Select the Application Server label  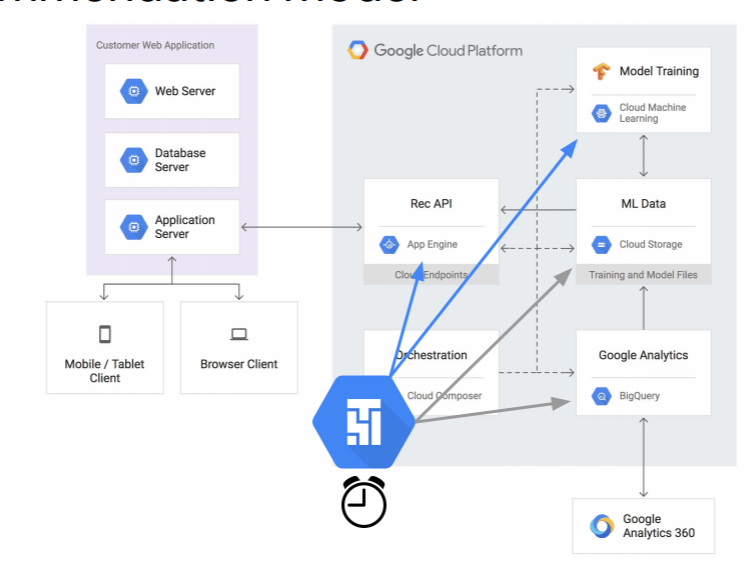click(185, 227)
